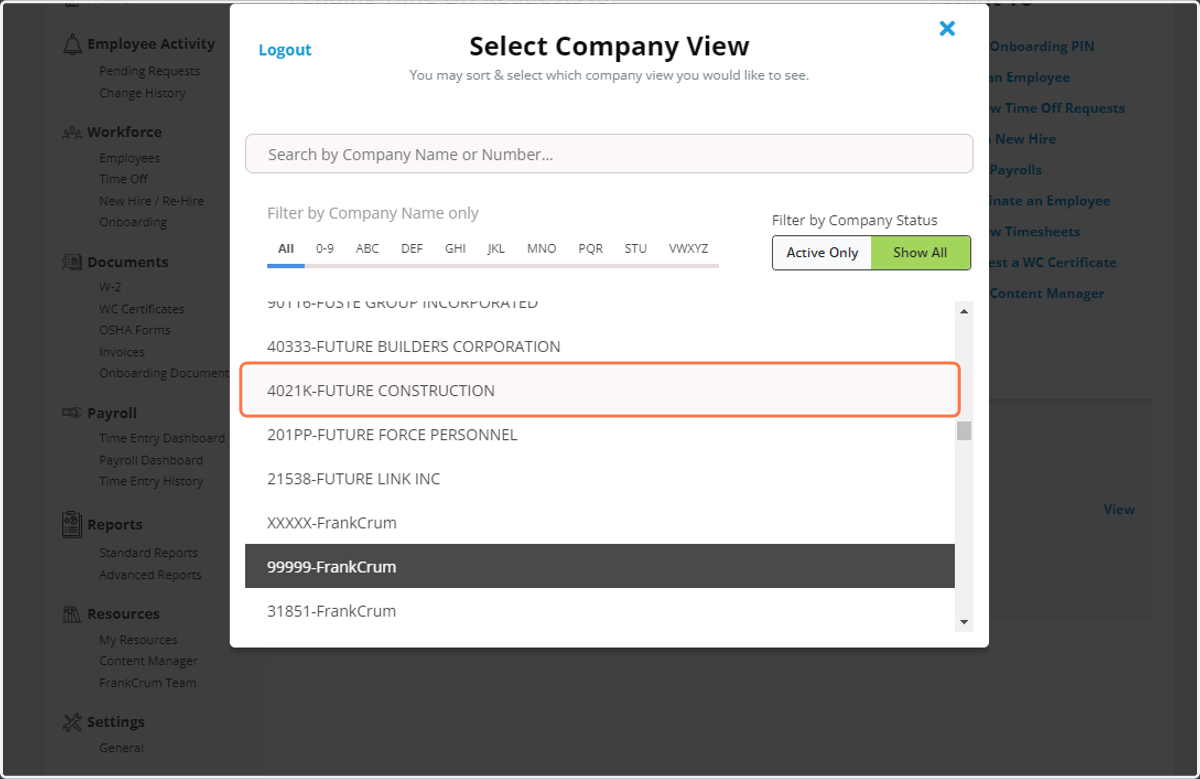
Task: Open New Hire / Re-Hire
Action: (151, 201)
